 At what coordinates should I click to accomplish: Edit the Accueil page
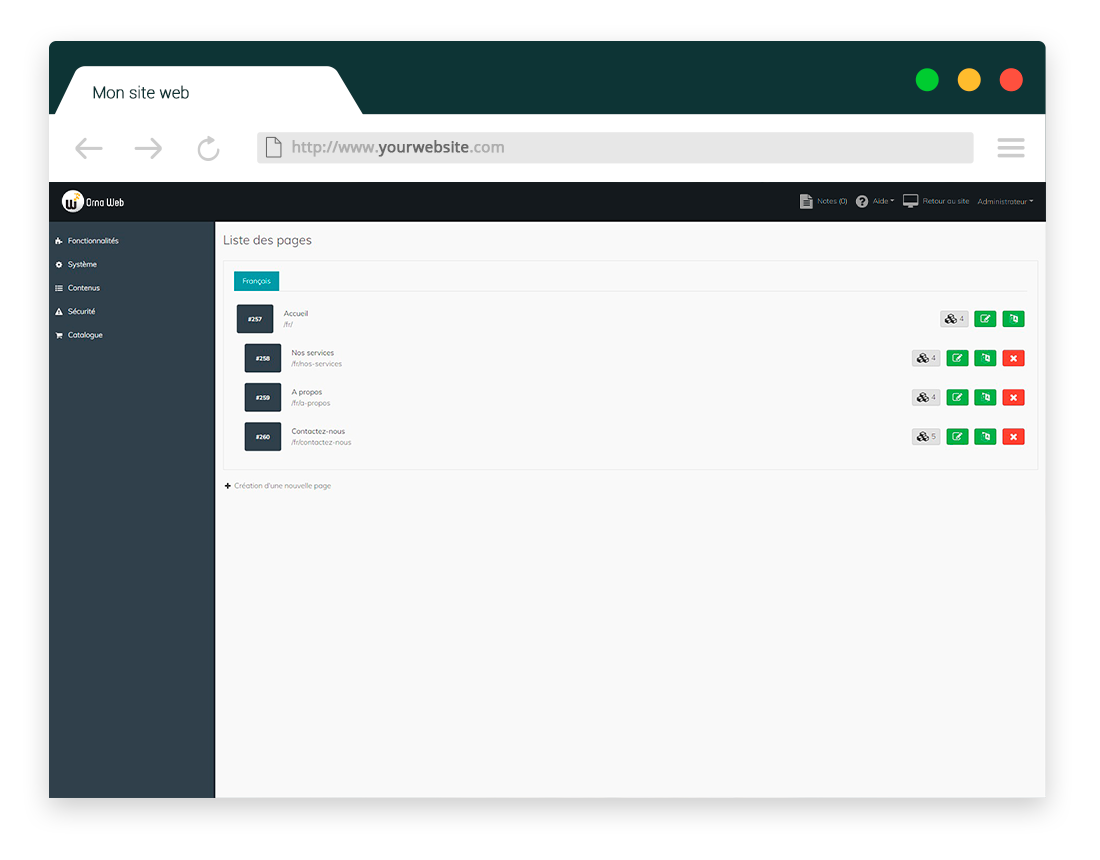[x=985, y=318]
